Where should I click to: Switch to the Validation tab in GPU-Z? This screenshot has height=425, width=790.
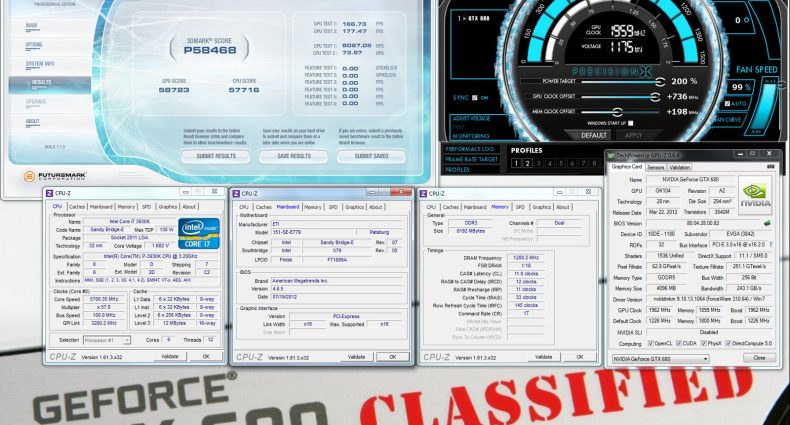point(679,167)
